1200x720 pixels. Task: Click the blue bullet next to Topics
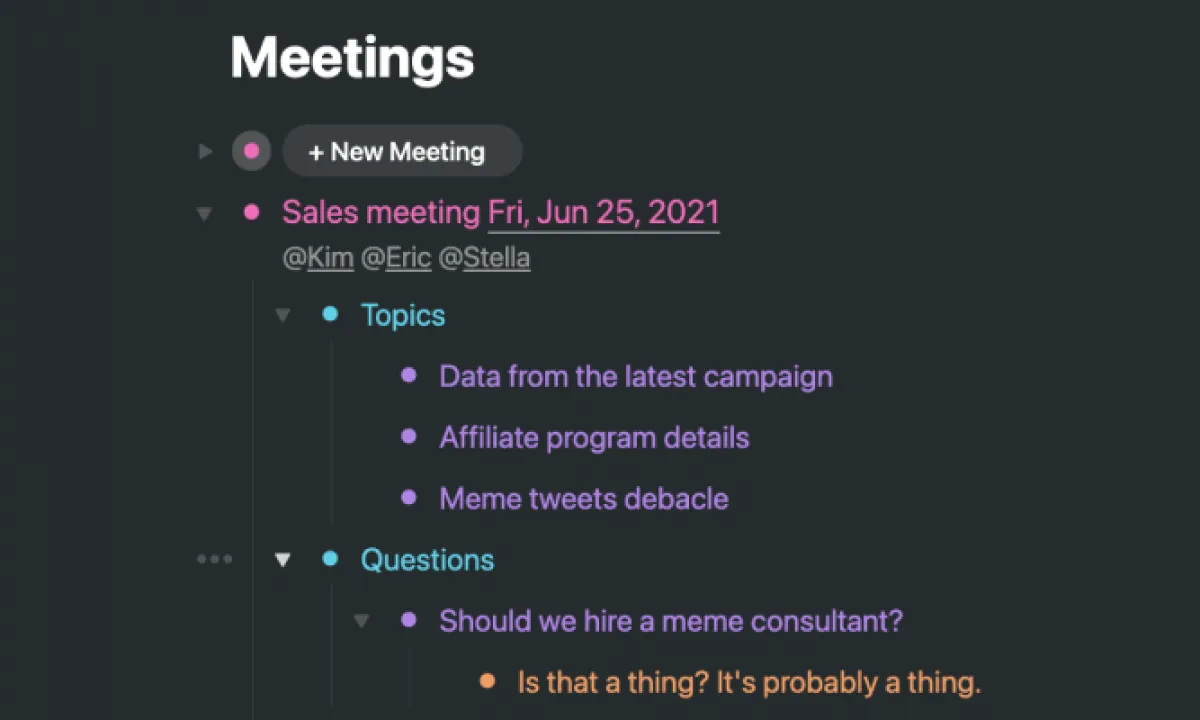(x=330, y=314)
